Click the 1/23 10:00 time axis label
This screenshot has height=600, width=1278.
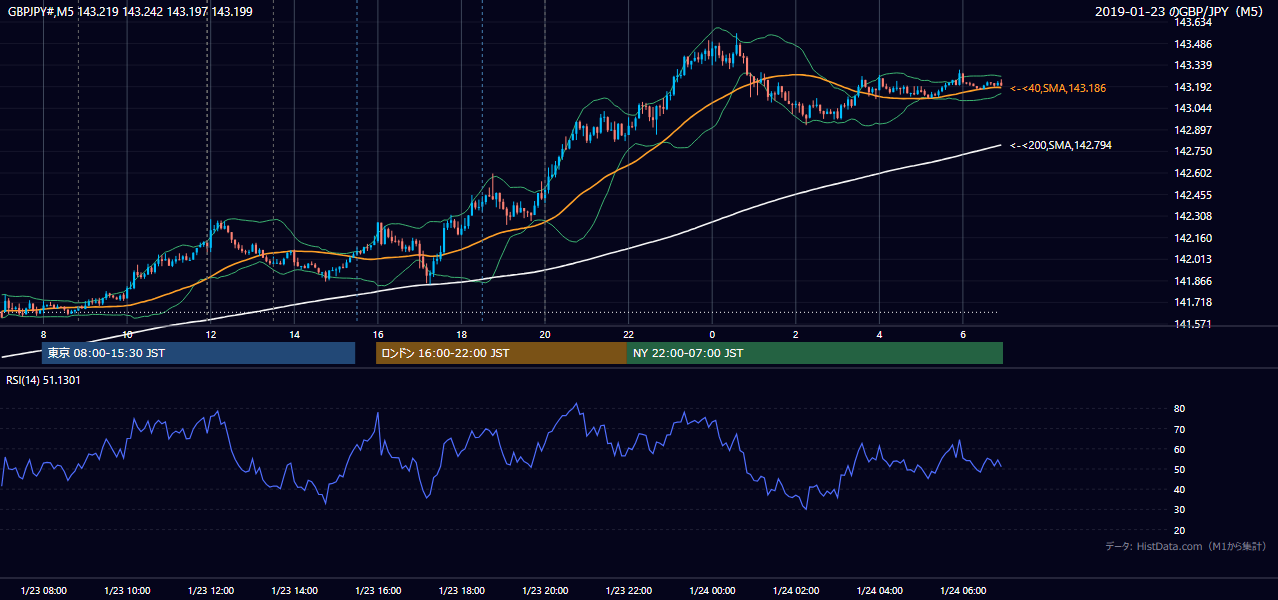[x=127, y=591]
